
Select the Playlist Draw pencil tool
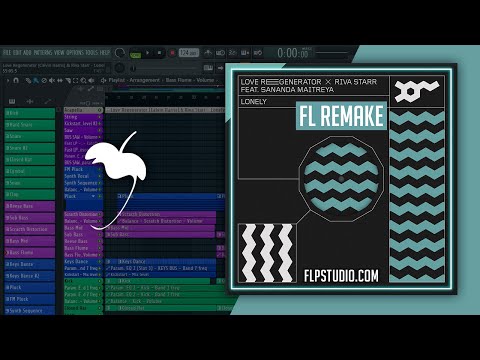(29, 80)
